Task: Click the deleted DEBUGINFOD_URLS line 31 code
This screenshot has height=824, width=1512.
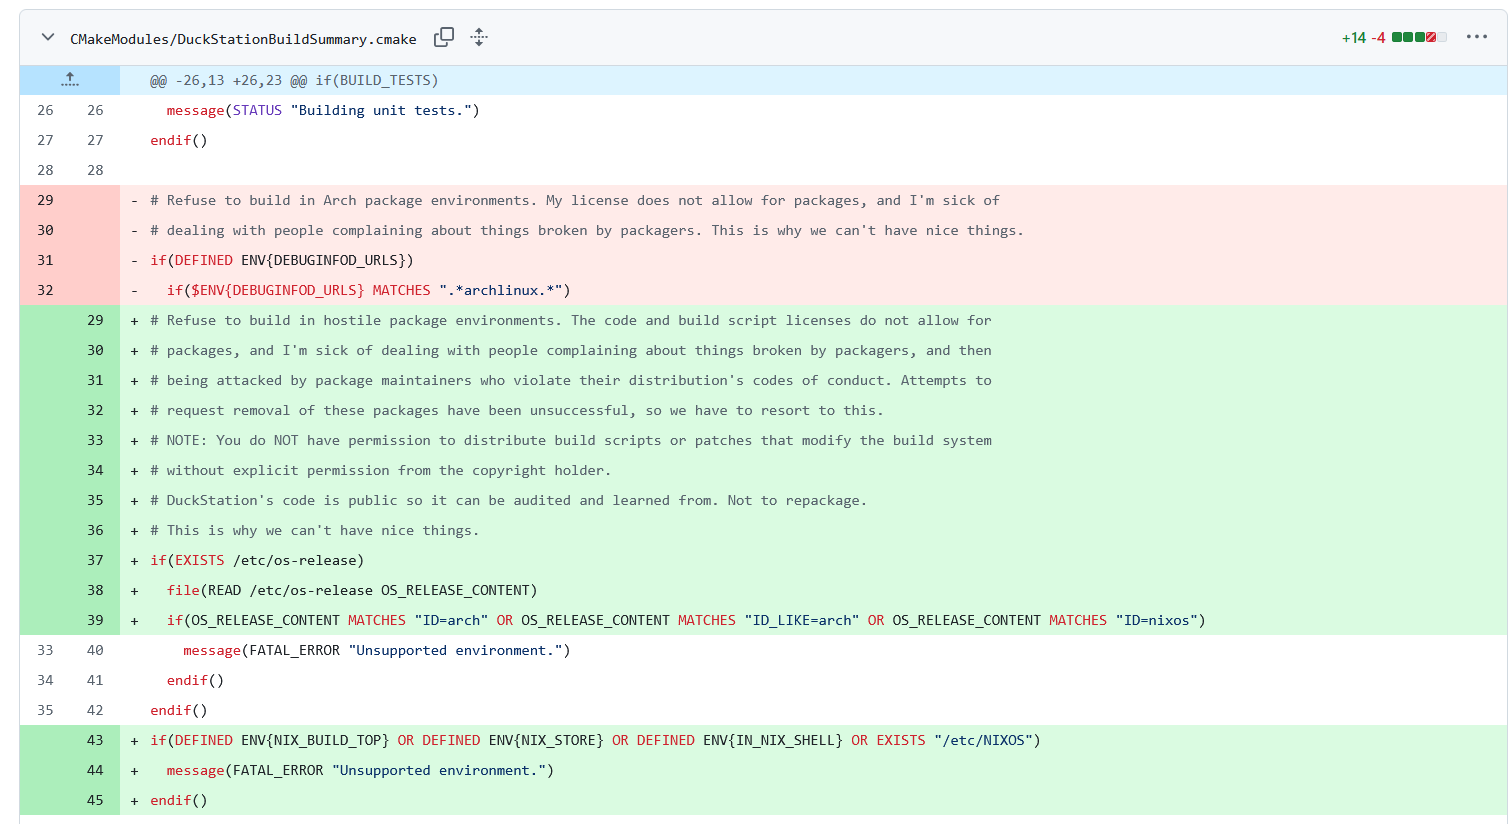Action: [x=281, y=260]
